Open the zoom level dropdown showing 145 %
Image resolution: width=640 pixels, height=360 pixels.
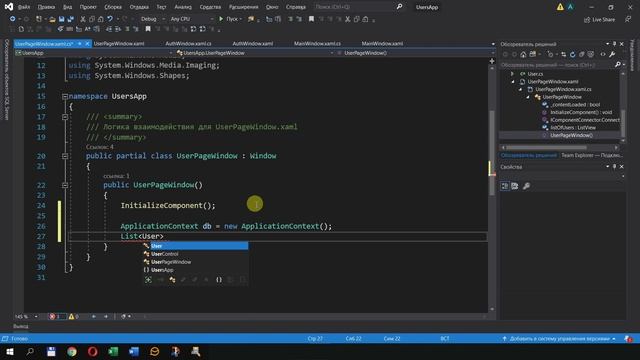(26, 316)
